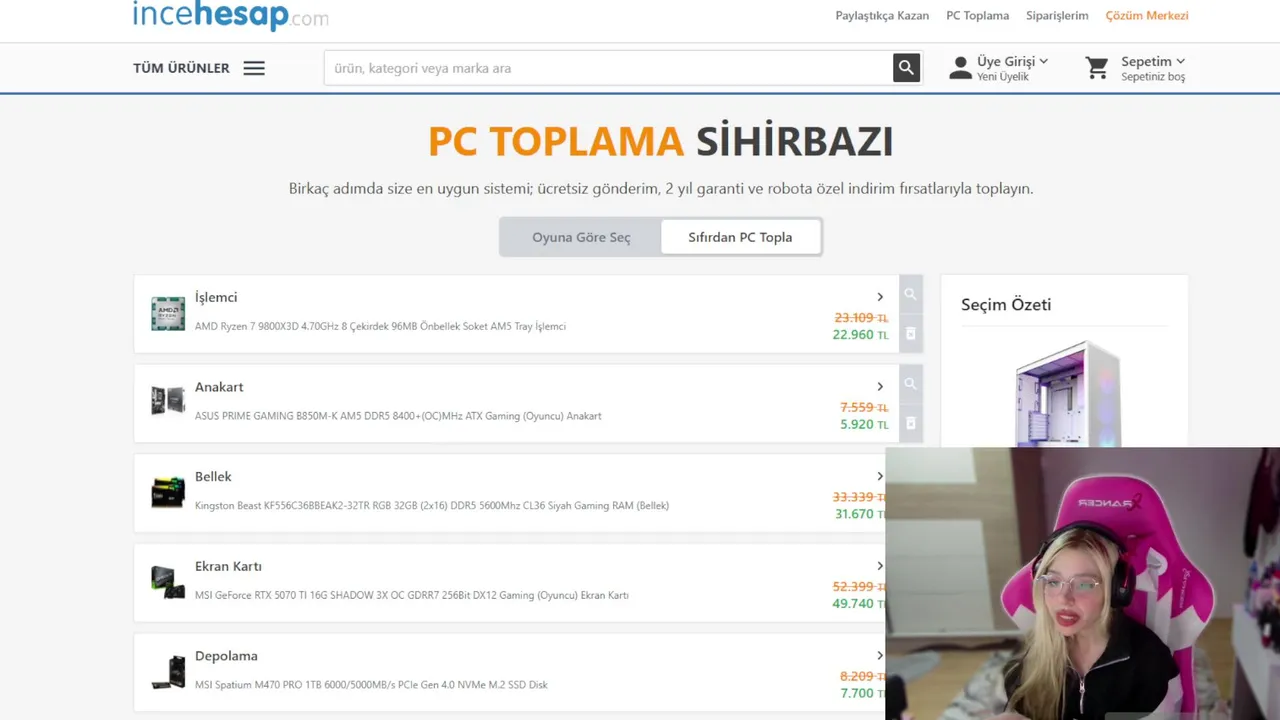Click the Sepetiniz boş text
Viewport: 1280px width, 720px height.
[1153, 77]
